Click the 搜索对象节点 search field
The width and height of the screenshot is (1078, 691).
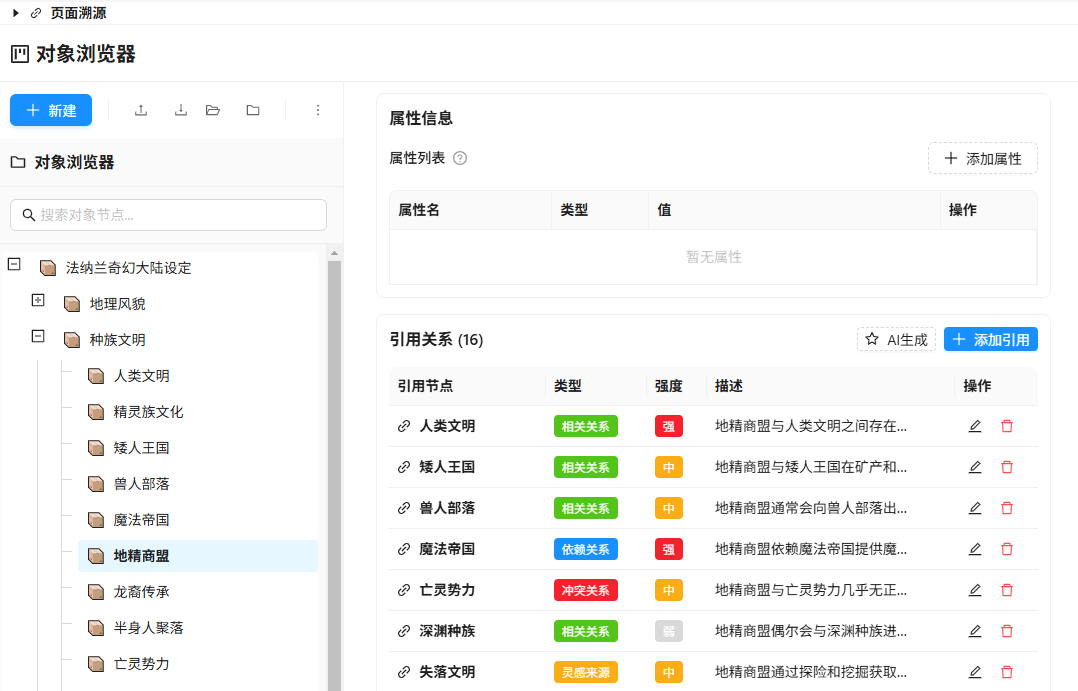168,215
